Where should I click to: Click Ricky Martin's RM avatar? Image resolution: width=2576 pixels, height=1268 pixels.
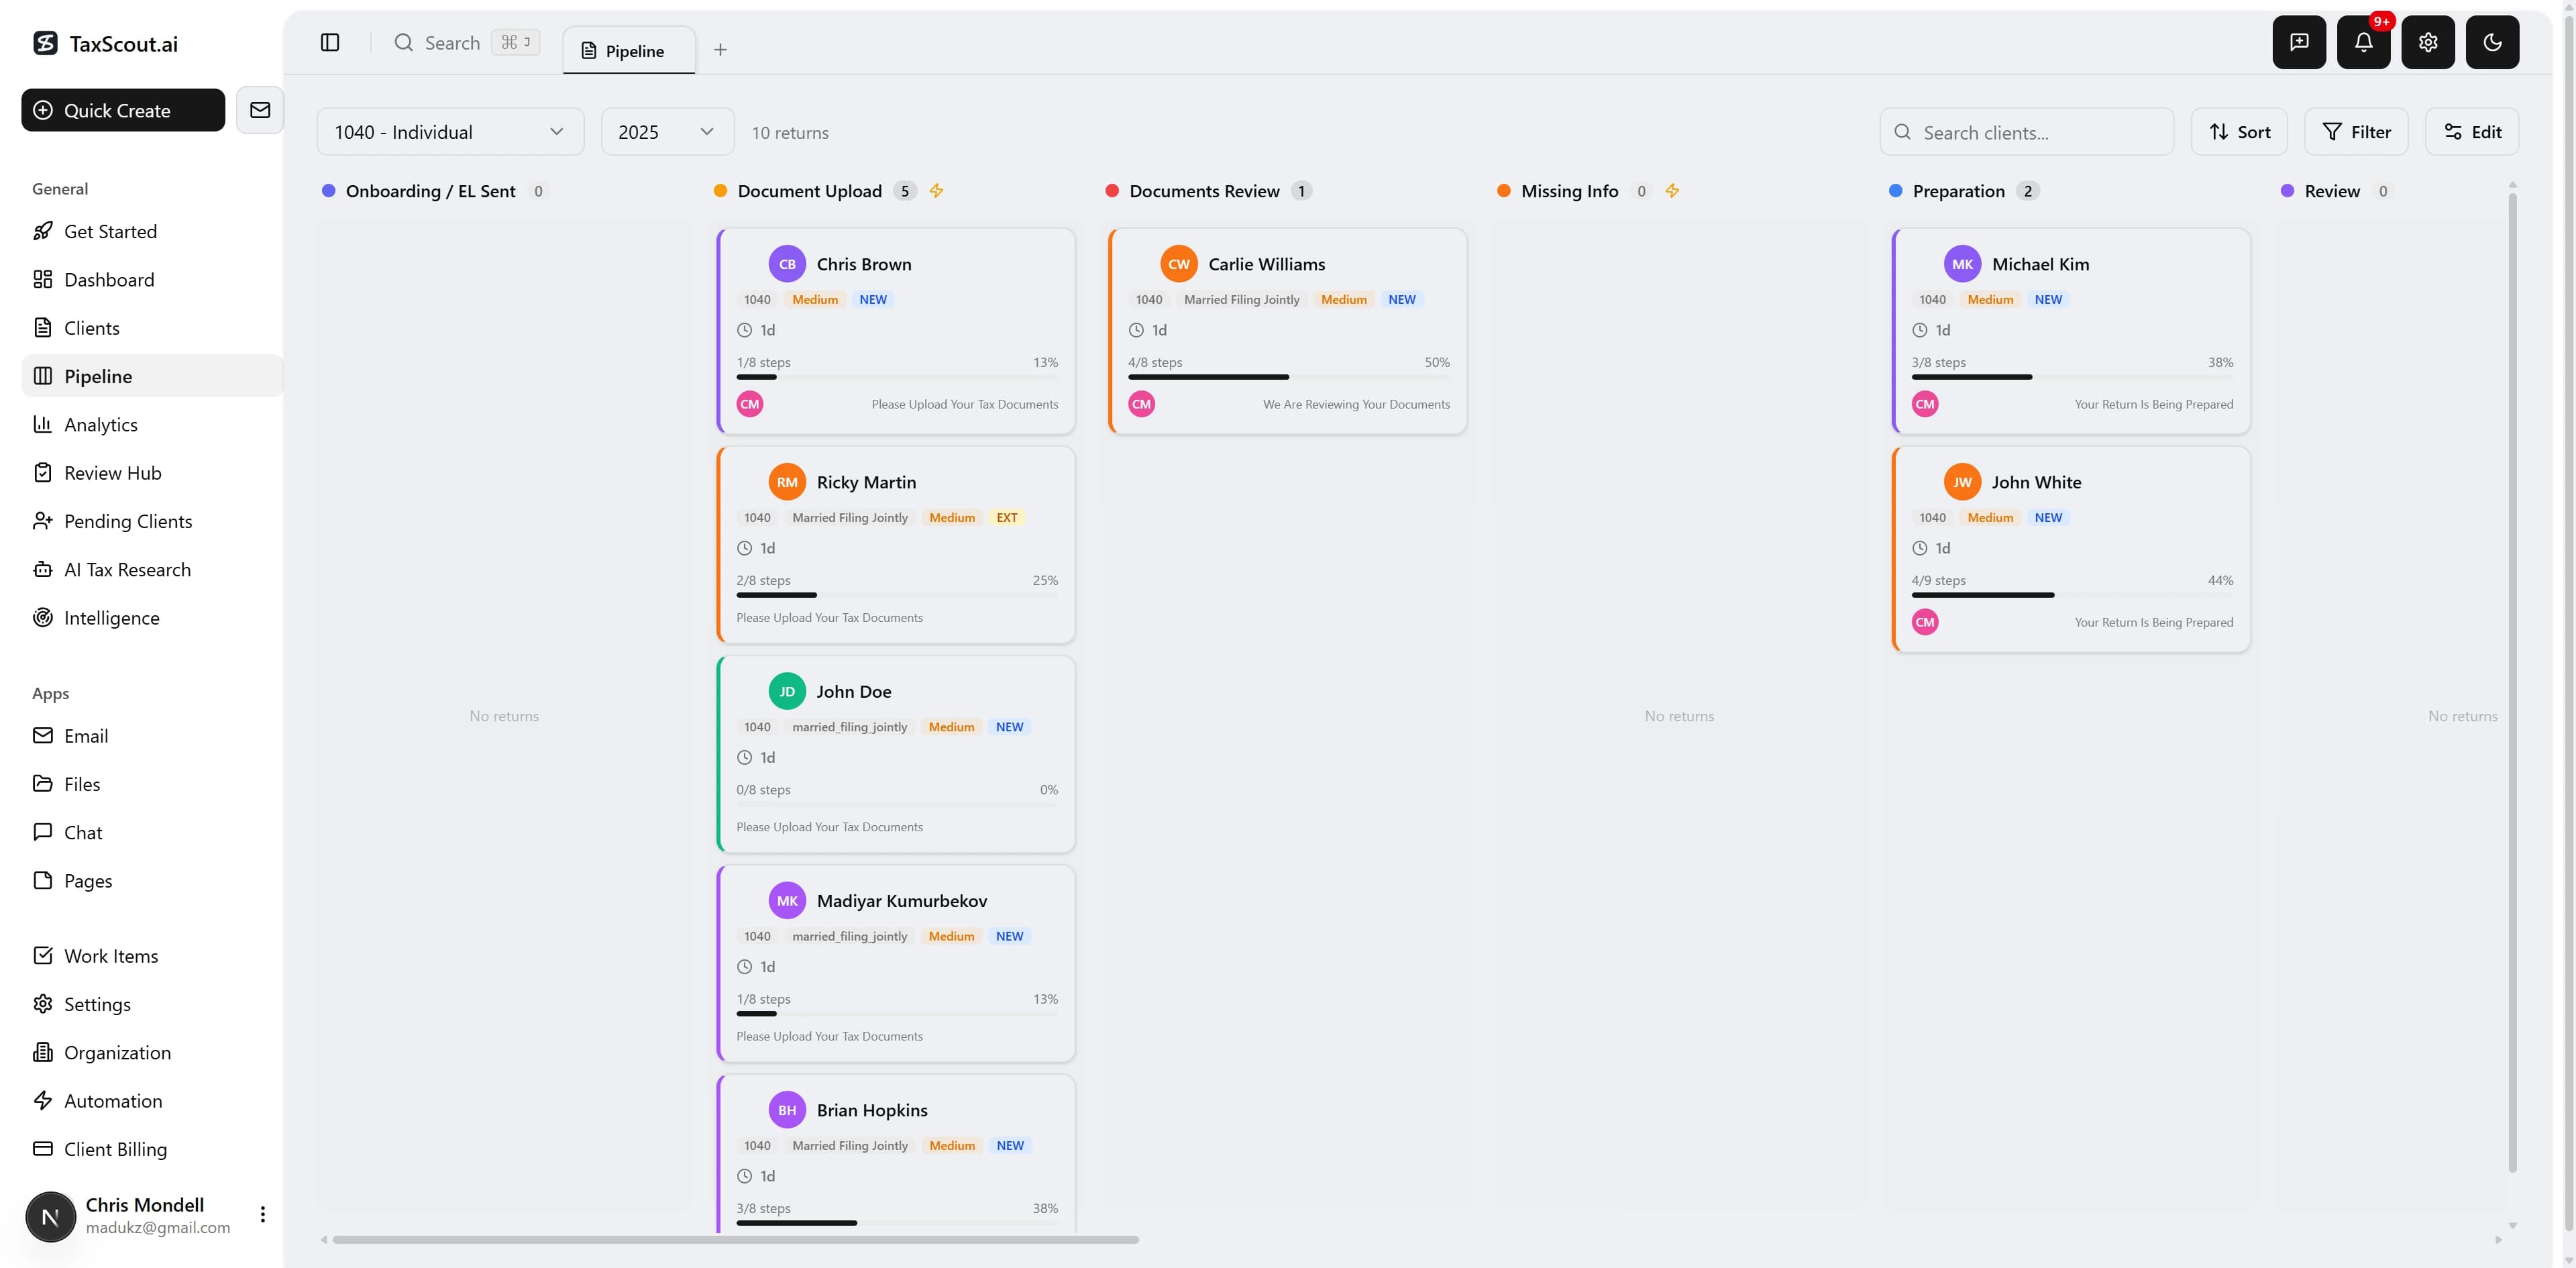click(787, 482)
